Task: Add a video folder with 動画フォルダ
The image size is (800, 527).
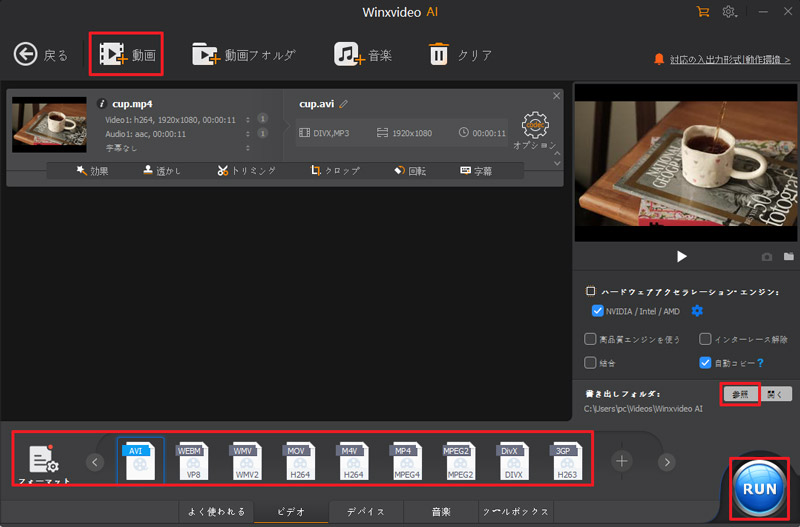Action: pos(206,55)
